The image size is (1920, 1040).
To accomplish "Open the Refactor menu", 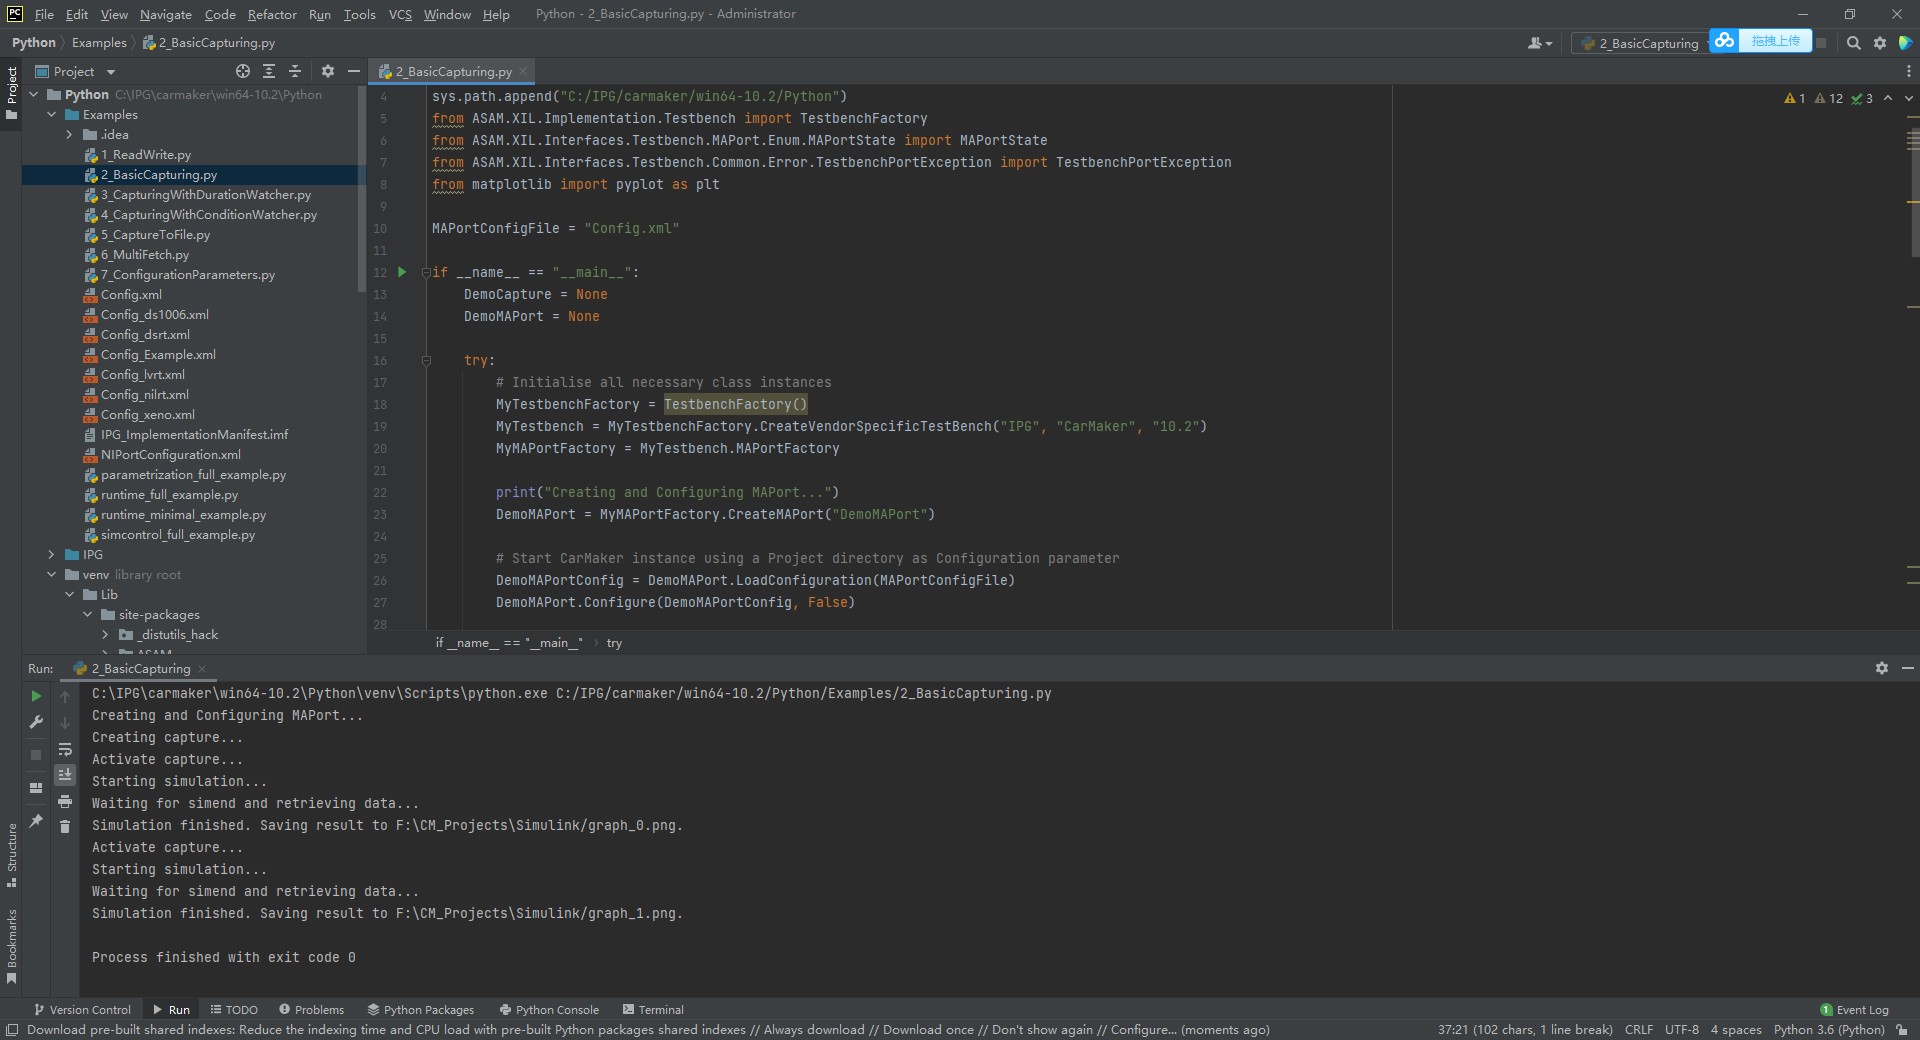I will pos(272,14).
